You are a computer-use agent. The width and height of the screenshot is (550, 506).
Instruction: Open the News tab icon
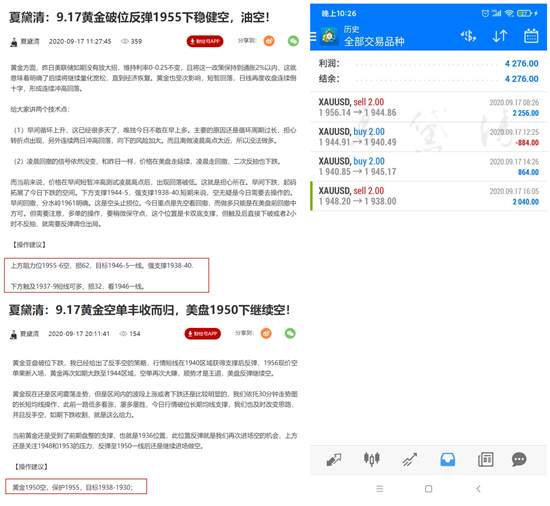click(485, 459)
